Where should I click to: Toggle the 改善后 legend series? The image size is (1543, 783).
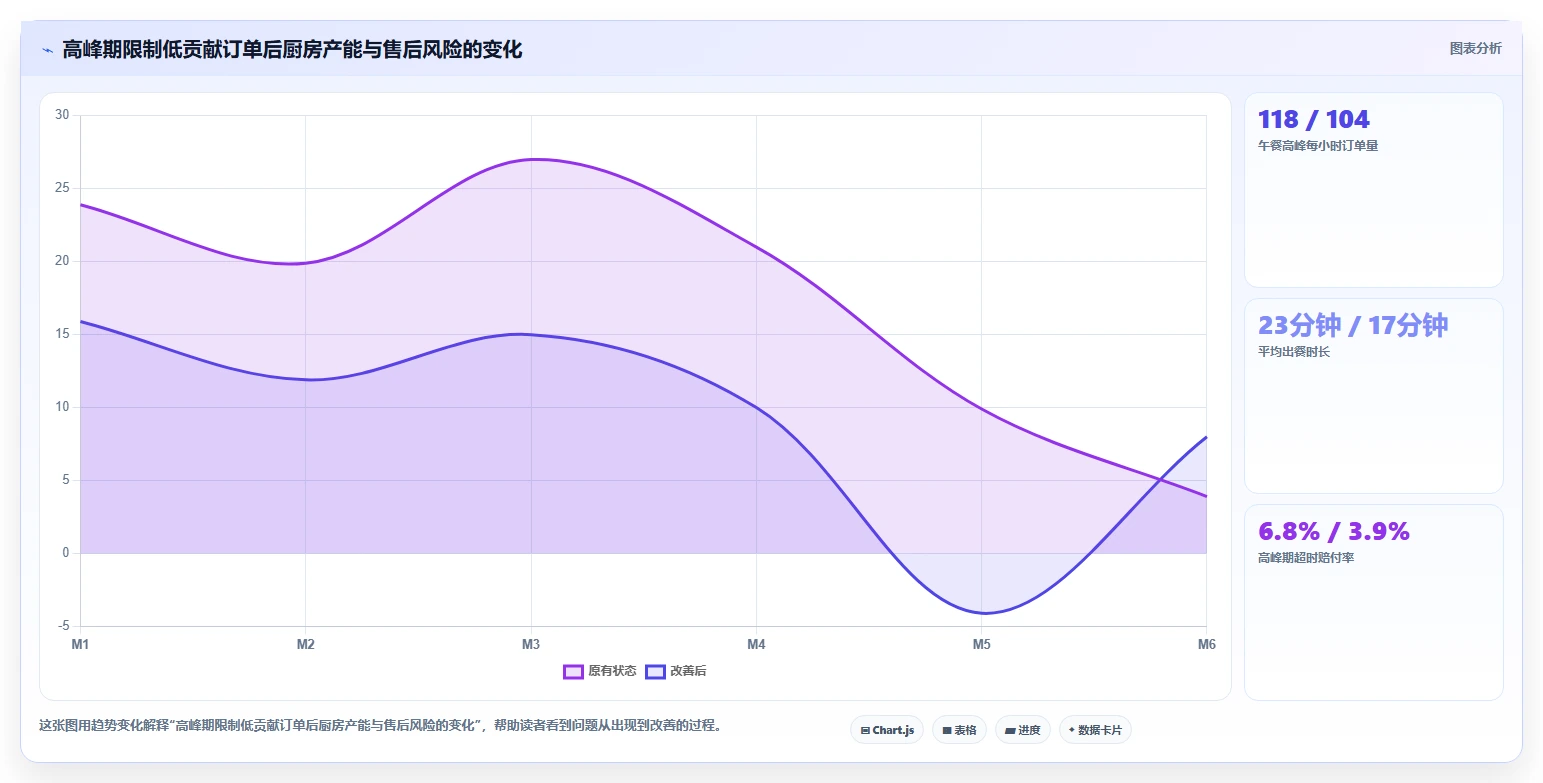tap(676, 671)
